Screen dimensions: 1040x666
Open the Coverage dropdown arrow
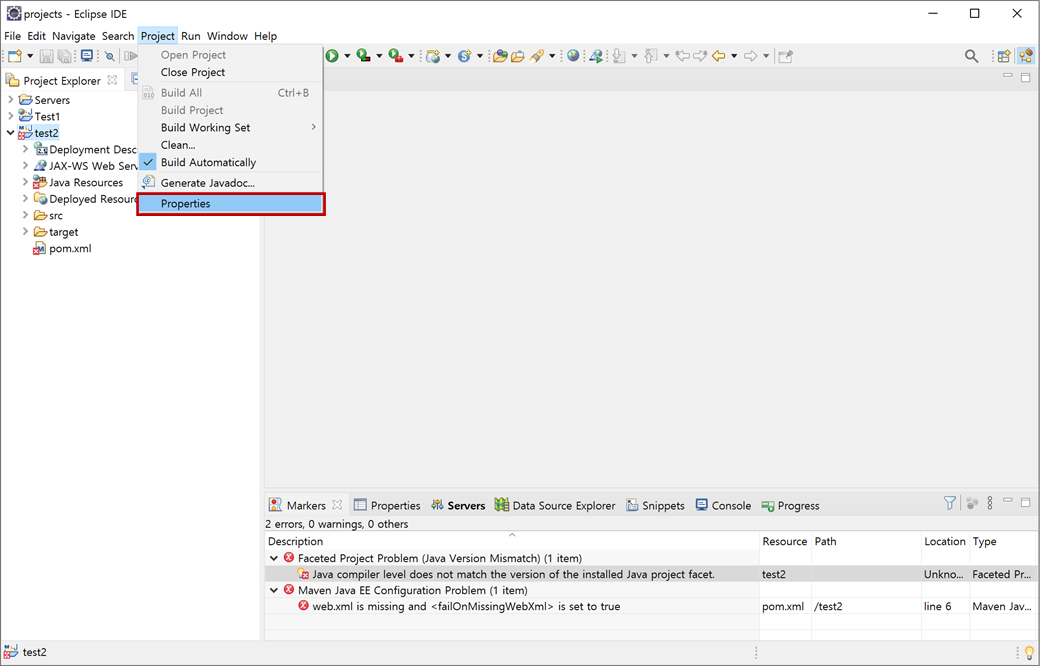coord(379,56)
